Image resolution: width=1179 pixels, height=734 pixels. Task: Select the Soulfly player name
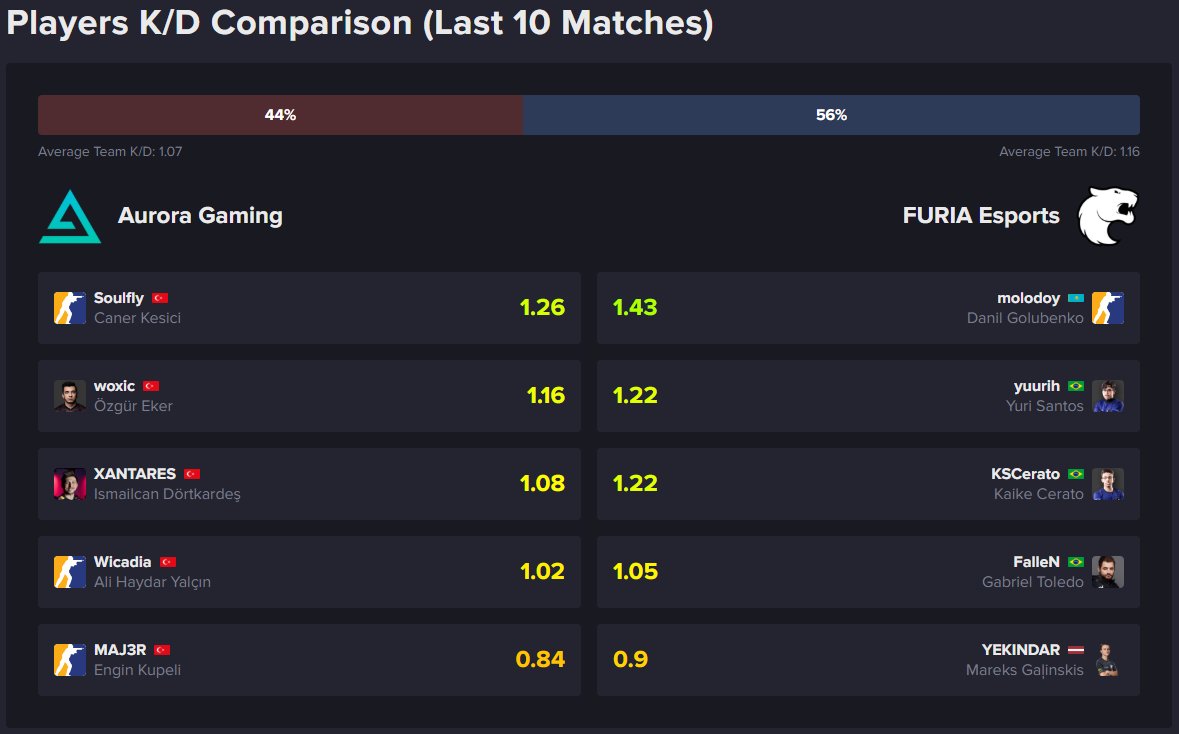point(119,298)
